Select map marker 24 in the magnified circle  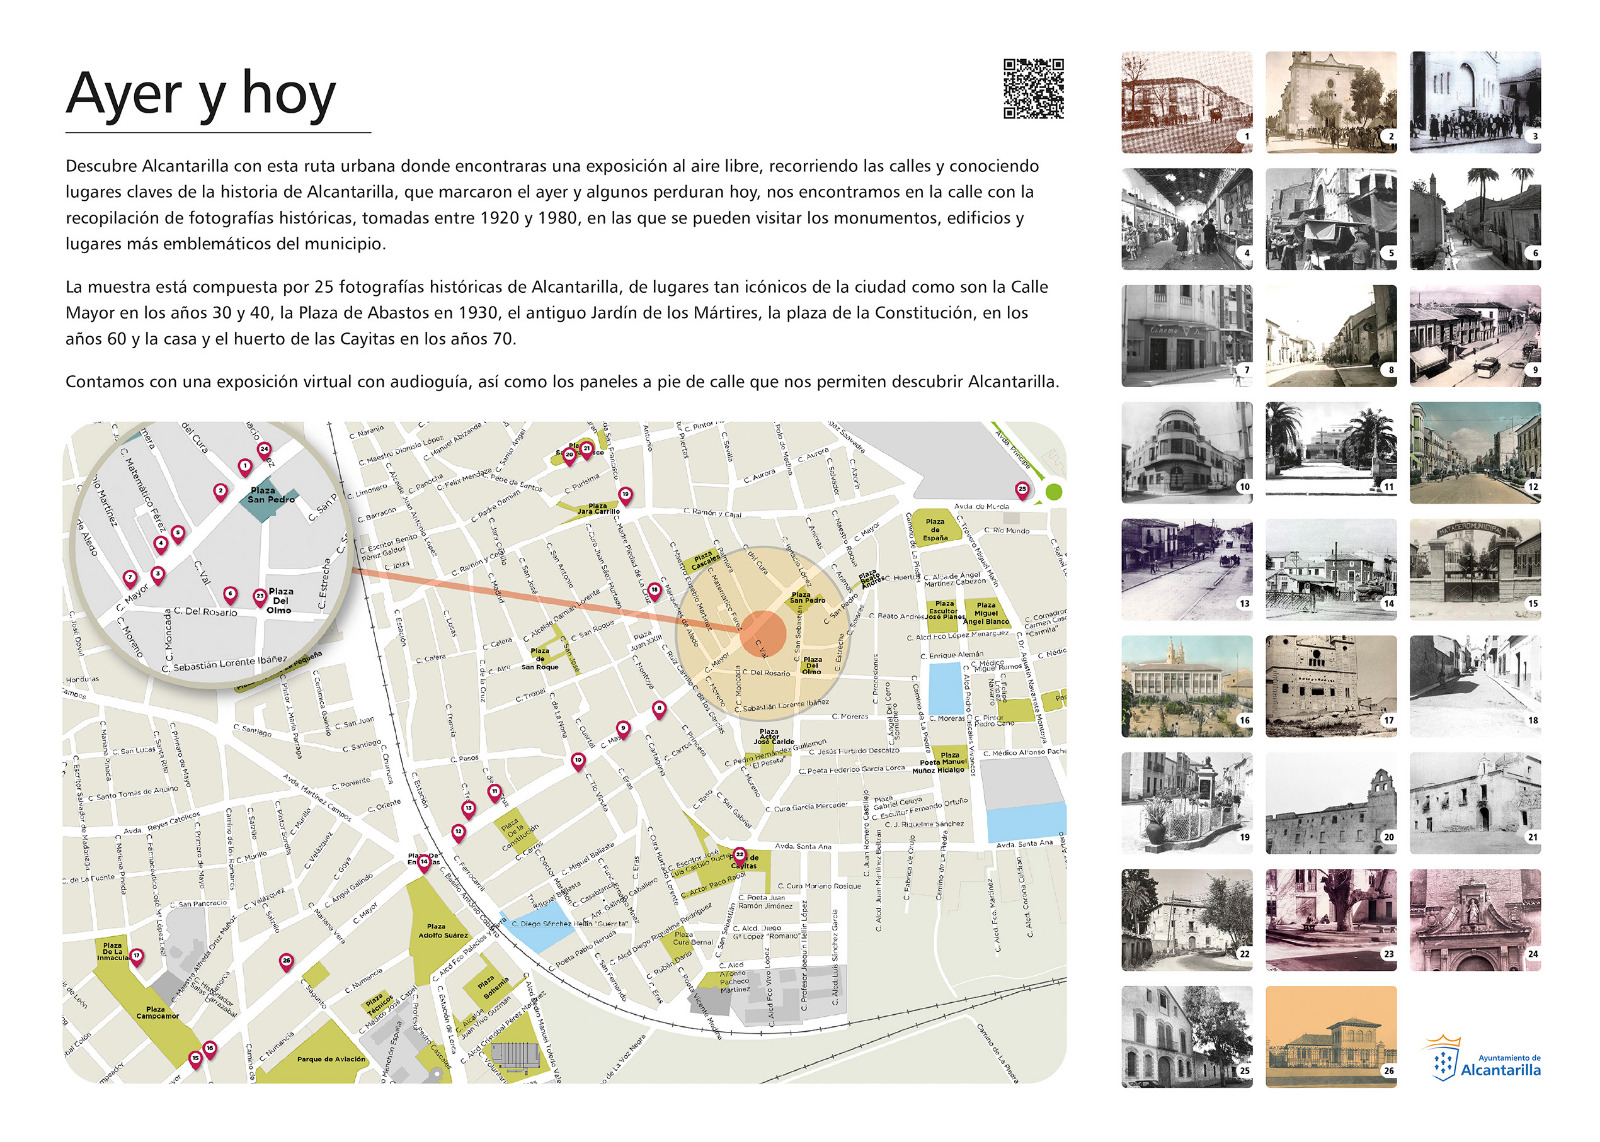[x=264, y=450]
